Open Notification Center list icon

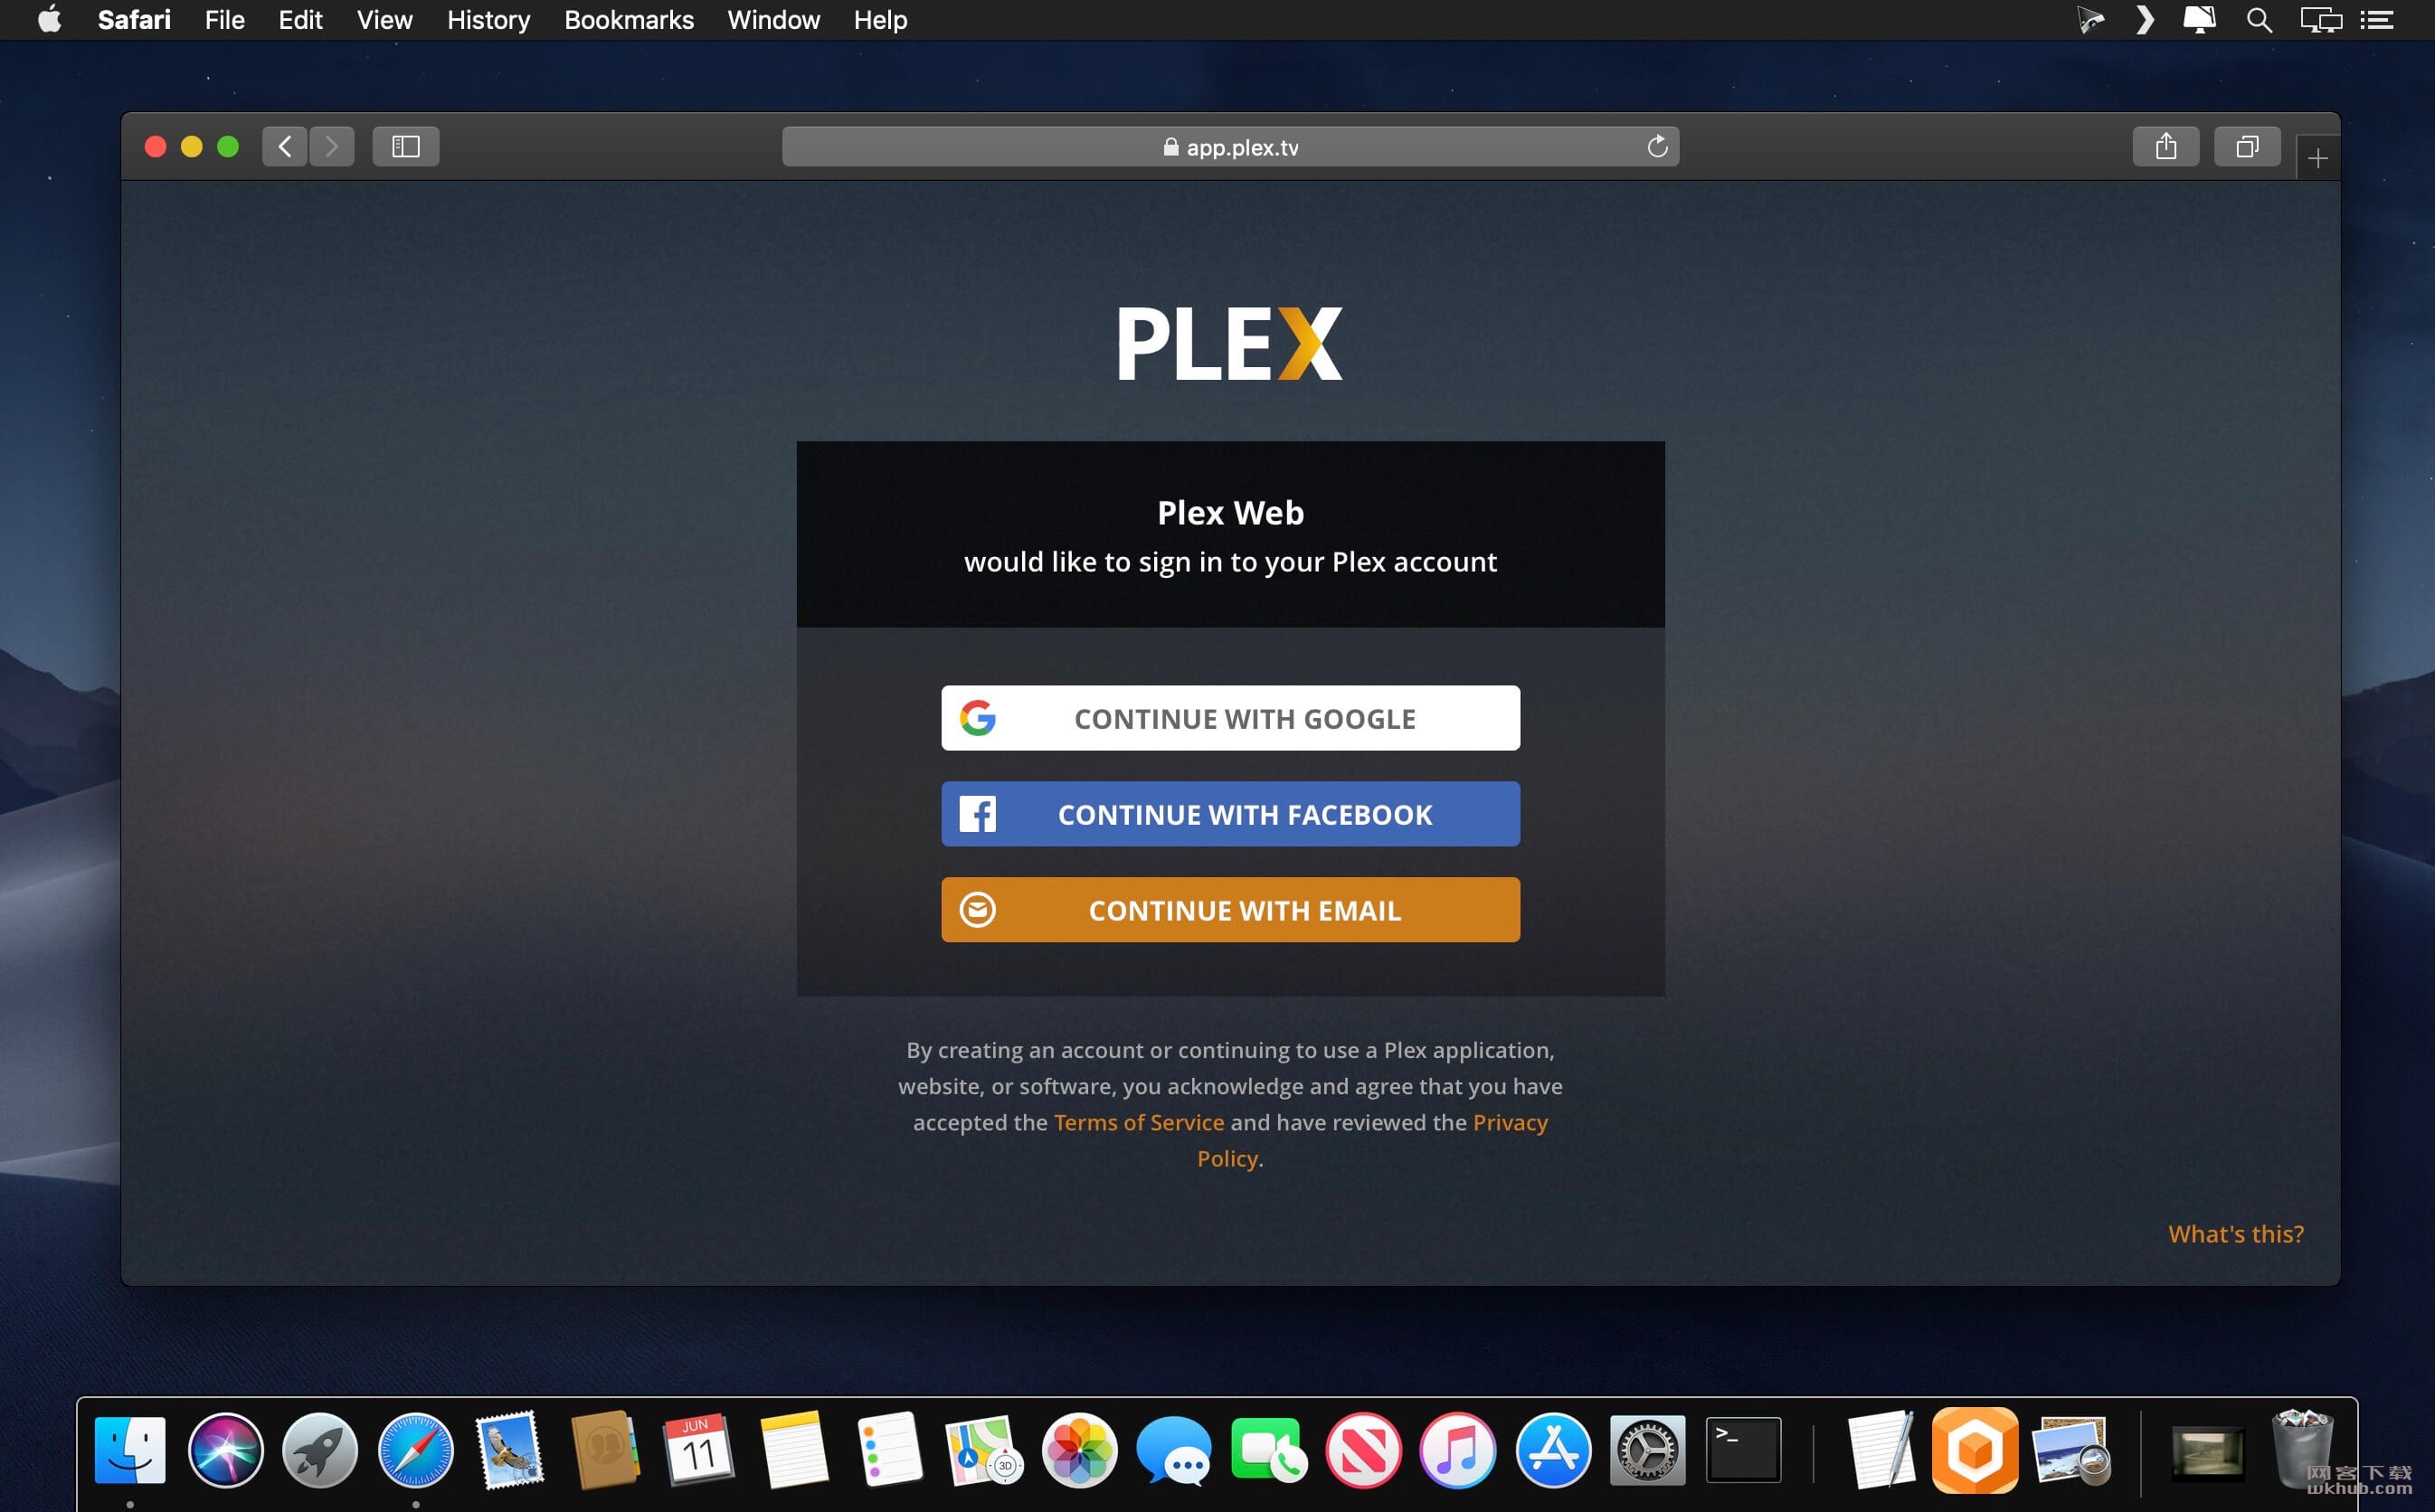pos(2376,20)
